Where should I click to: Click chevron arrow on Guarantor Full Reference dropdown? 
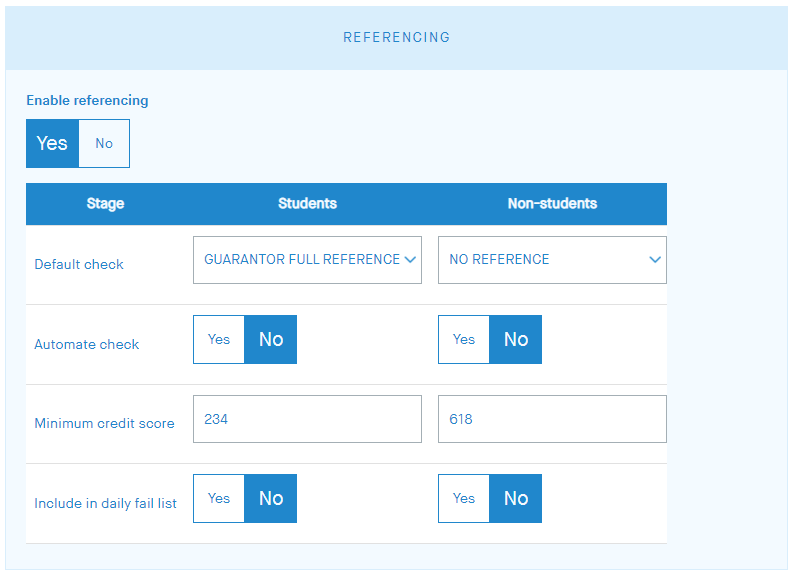point(409,260)
